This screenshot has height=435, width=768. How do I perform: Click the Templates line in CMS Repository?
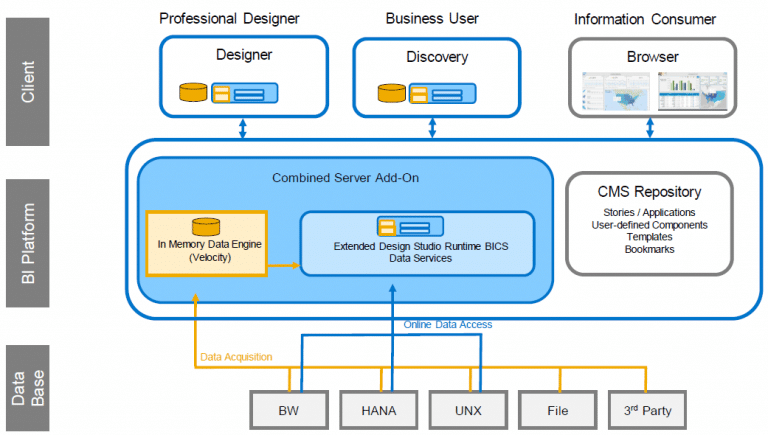pyautogui.click(x=649, y=237)
